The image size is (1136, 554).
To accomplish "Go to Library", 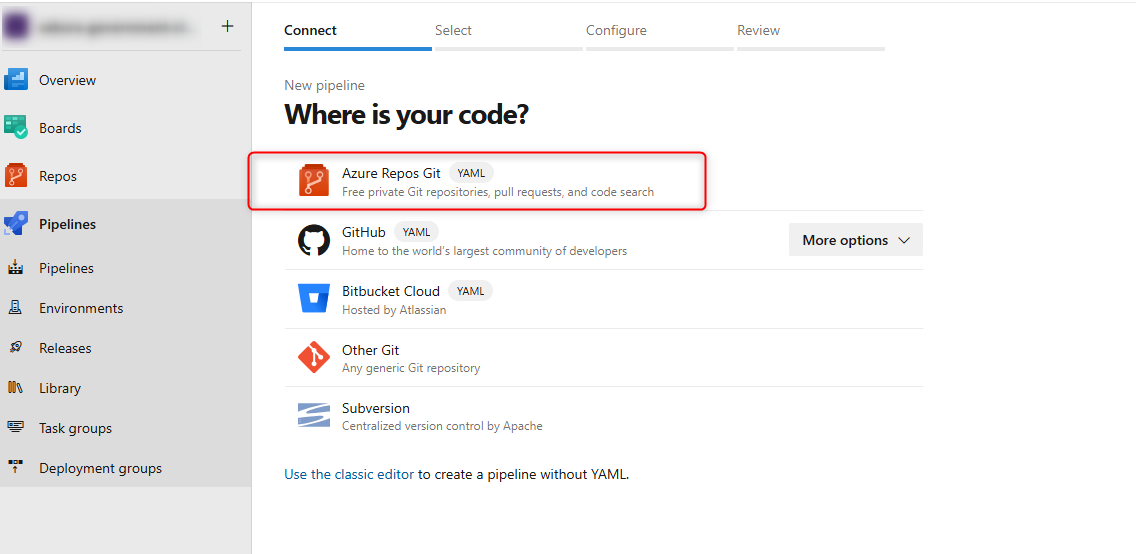I will (125, 387).
